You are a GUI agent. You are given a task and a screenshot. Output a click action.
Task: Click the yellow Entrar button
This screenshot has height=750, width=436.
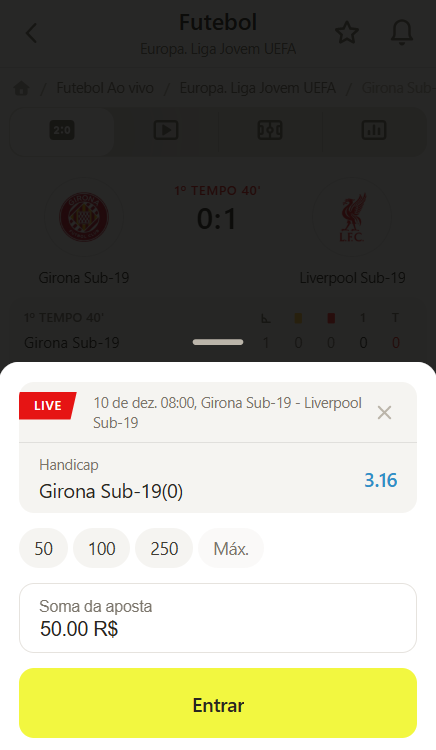(218, 703)
